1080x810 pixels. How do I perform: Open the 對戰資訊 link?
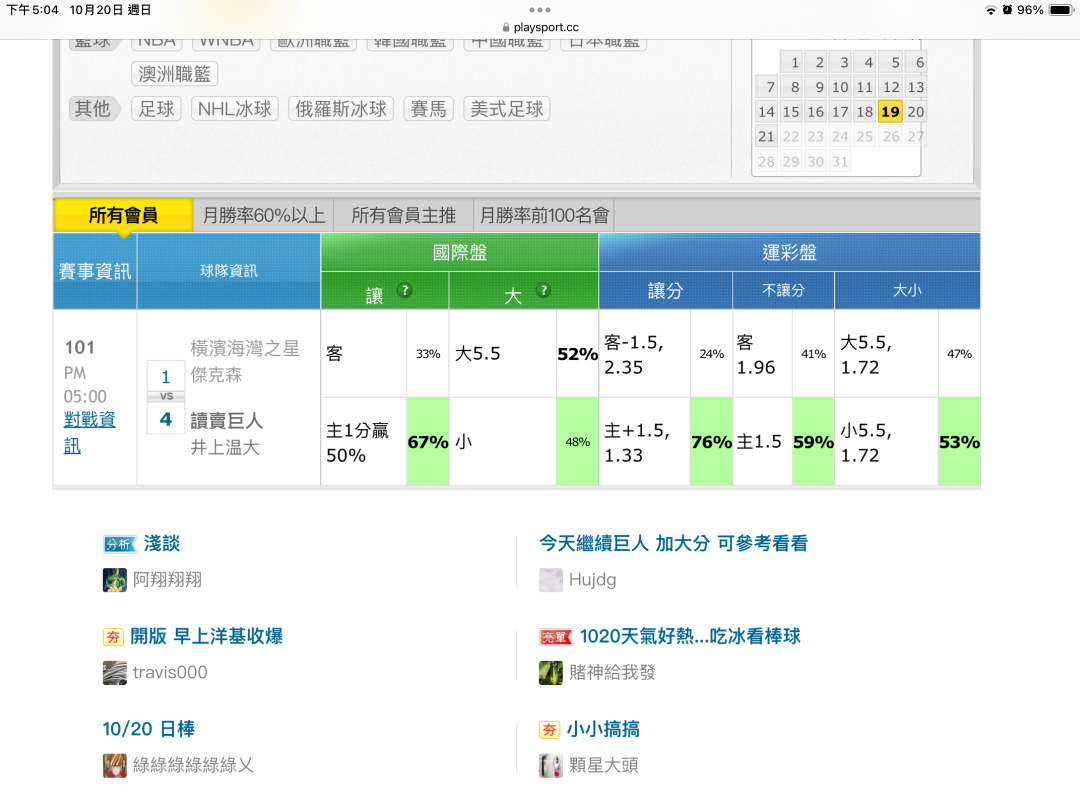coord(90,433)
